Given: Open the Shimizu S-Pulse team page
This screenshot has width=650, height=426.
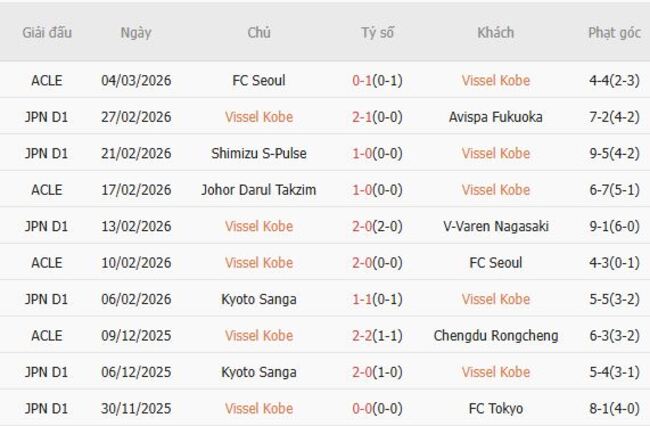Looking at the screenshot, I should (259, 153).
